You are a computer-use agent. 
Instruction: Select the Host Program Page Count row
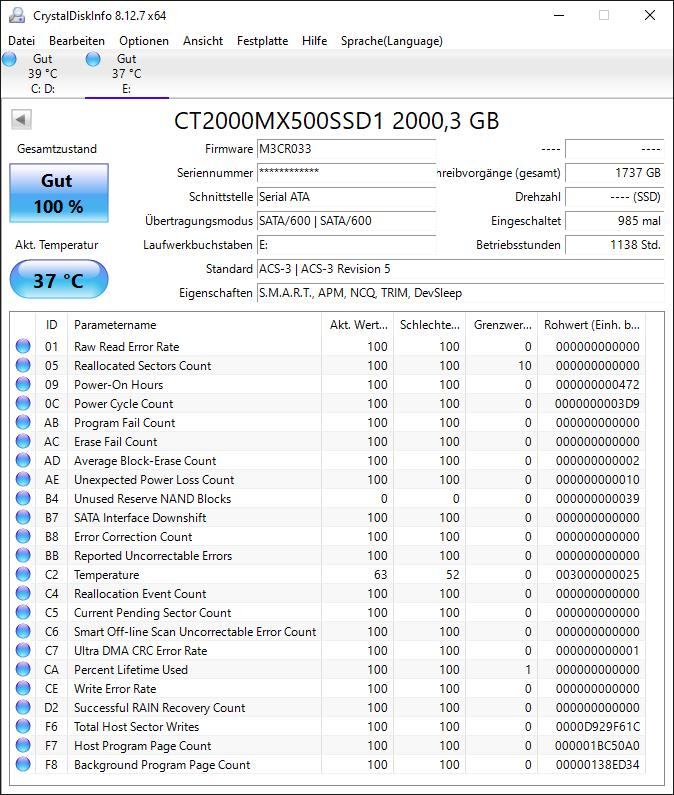[x=328, y=745]
